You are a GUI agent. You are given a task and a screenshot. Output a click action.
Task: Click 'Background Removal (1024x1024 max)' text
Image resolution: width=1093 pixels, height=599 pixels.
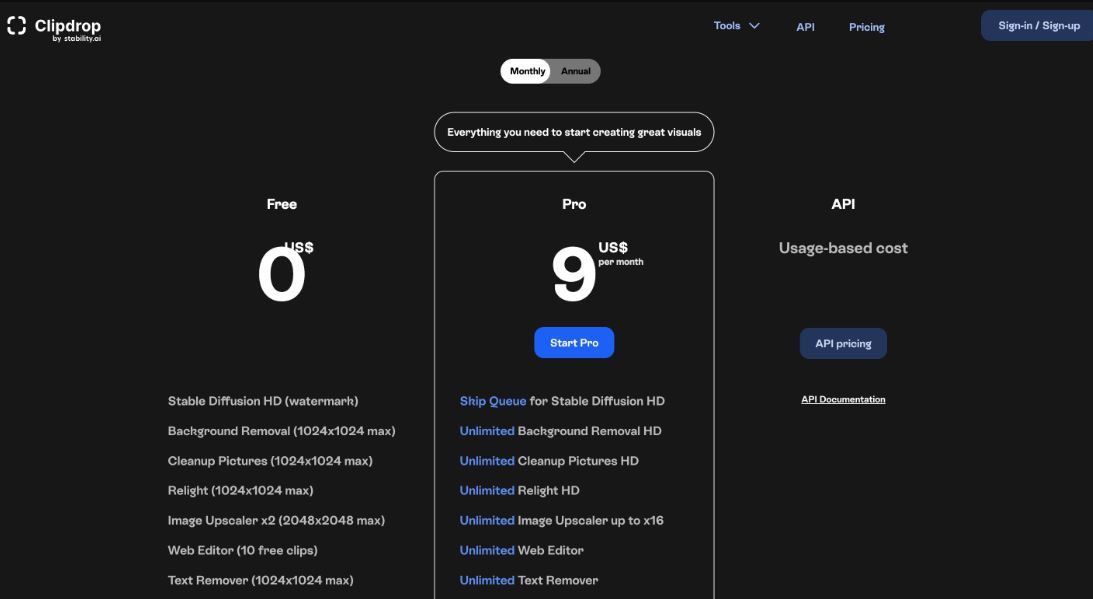coord(282,431)
